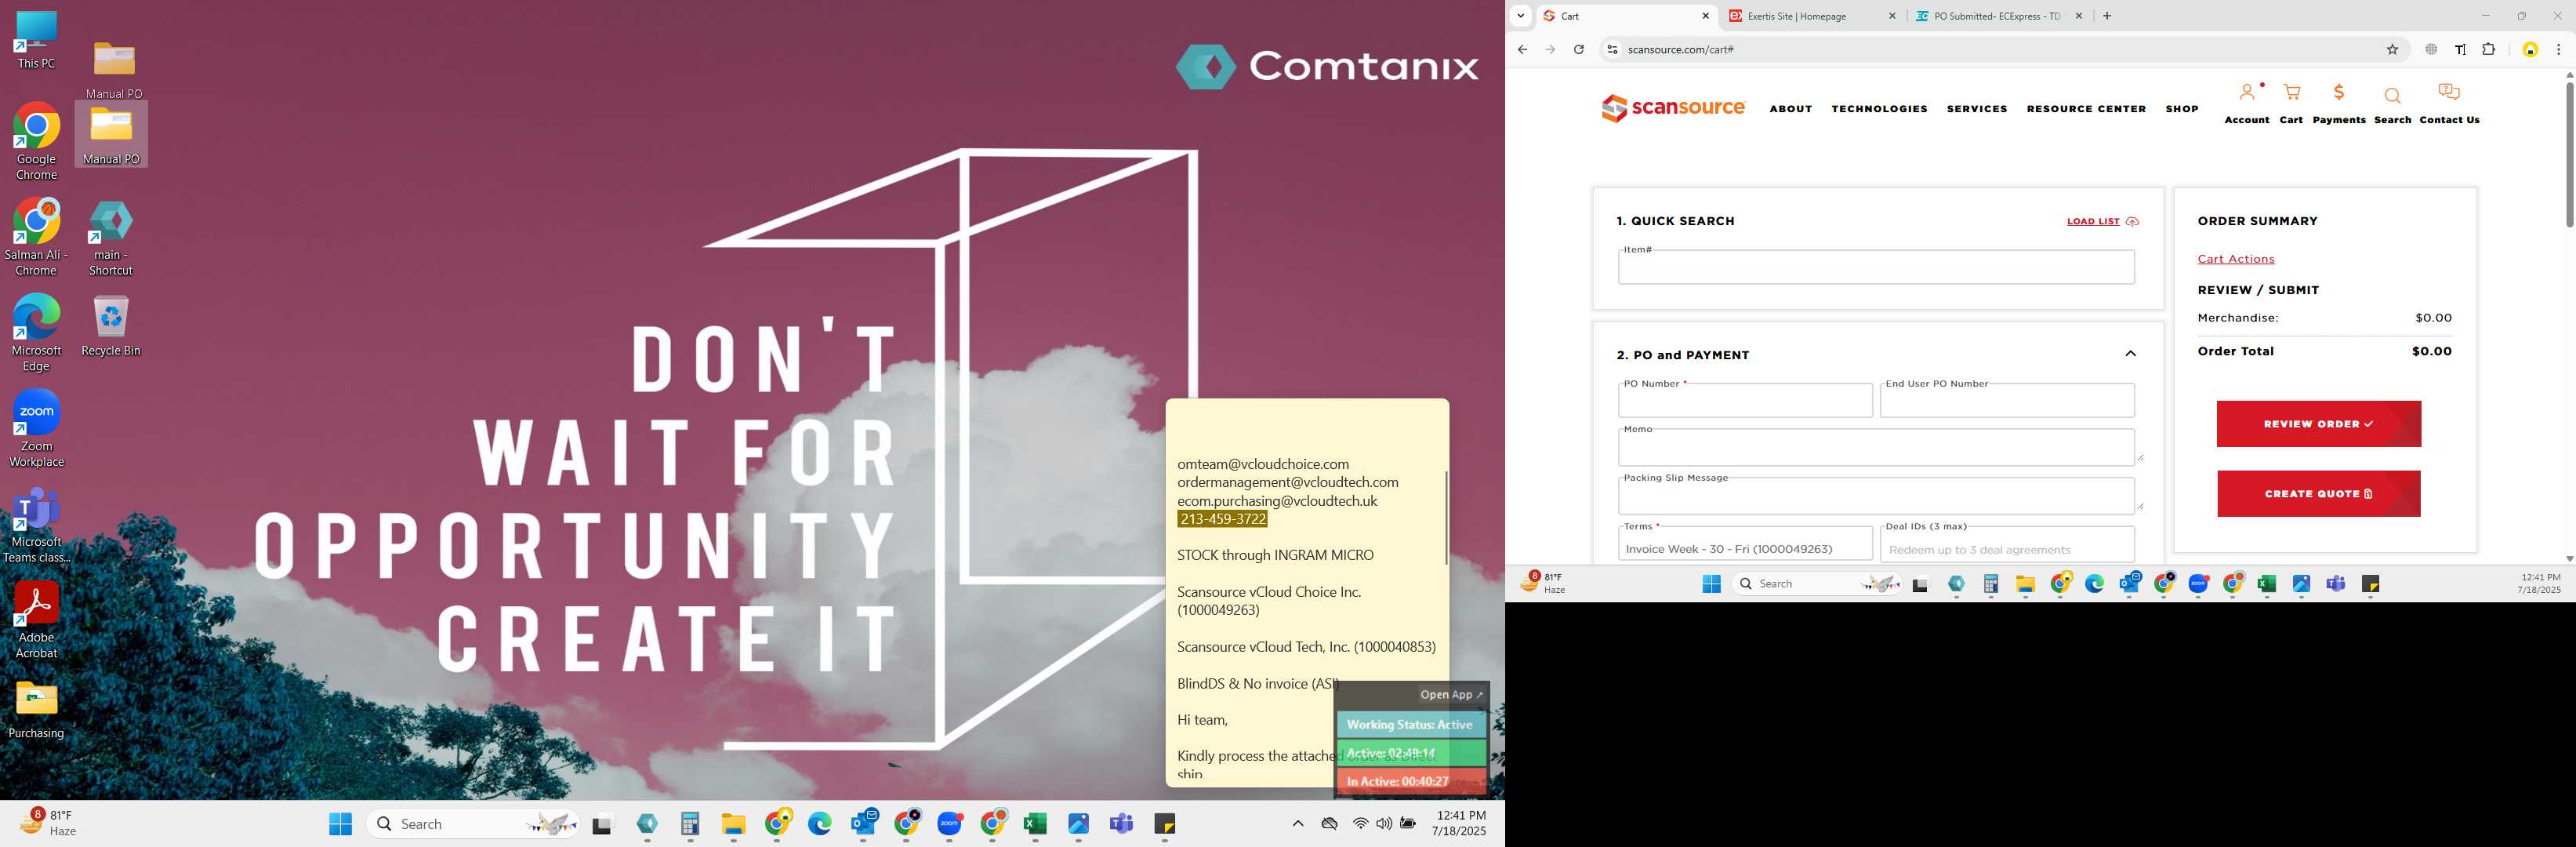The height and width of the screenshot is (847, 2576).
Task: Click the Working Status: Active bar
Action: (x=1411, y=725)
